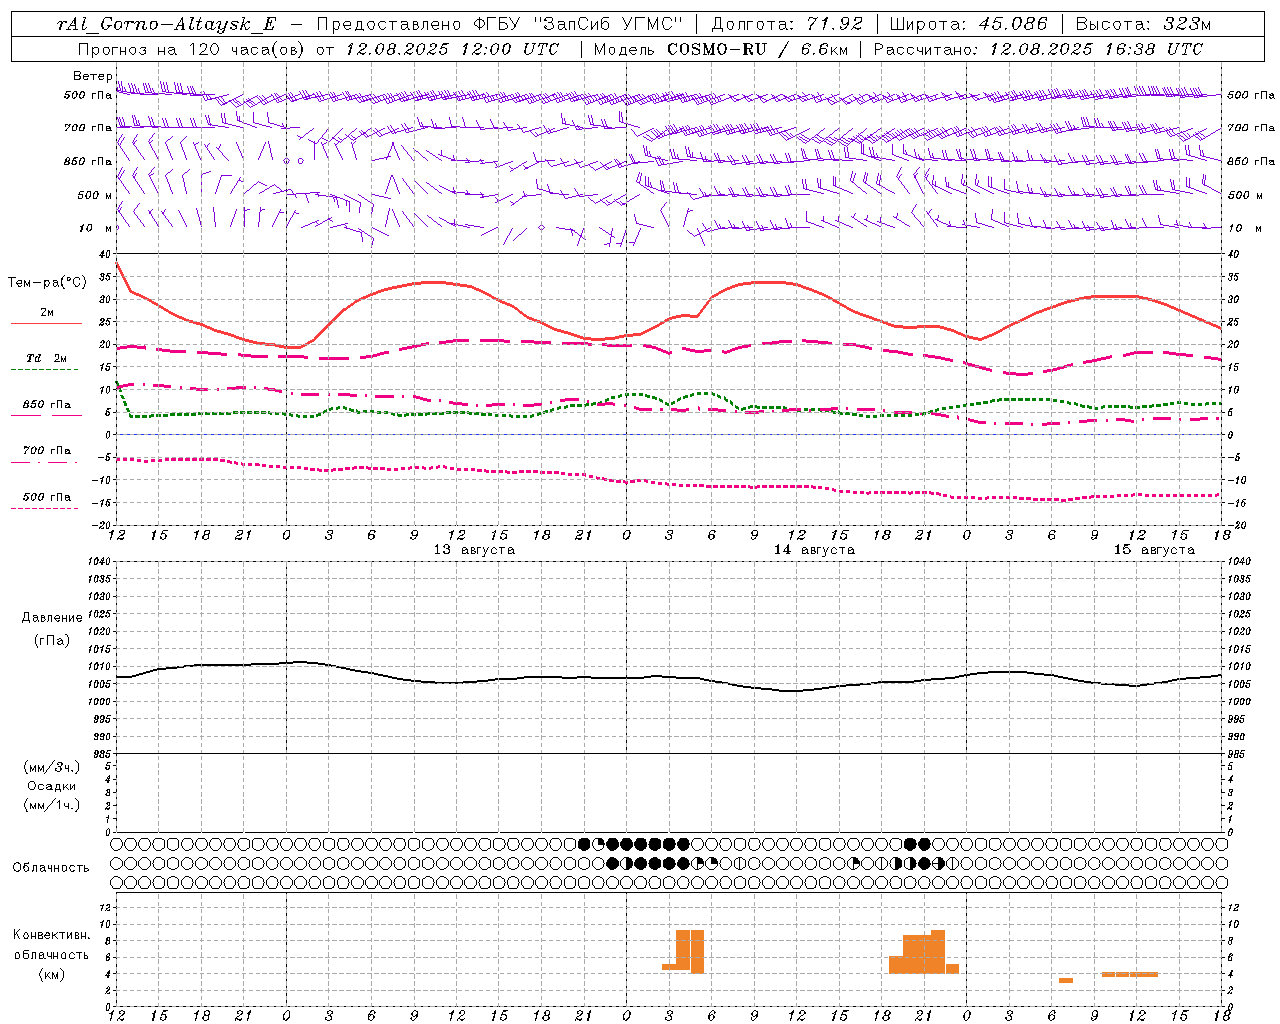
Task: Click the 15 августа date label
Action: point(1154,550)
